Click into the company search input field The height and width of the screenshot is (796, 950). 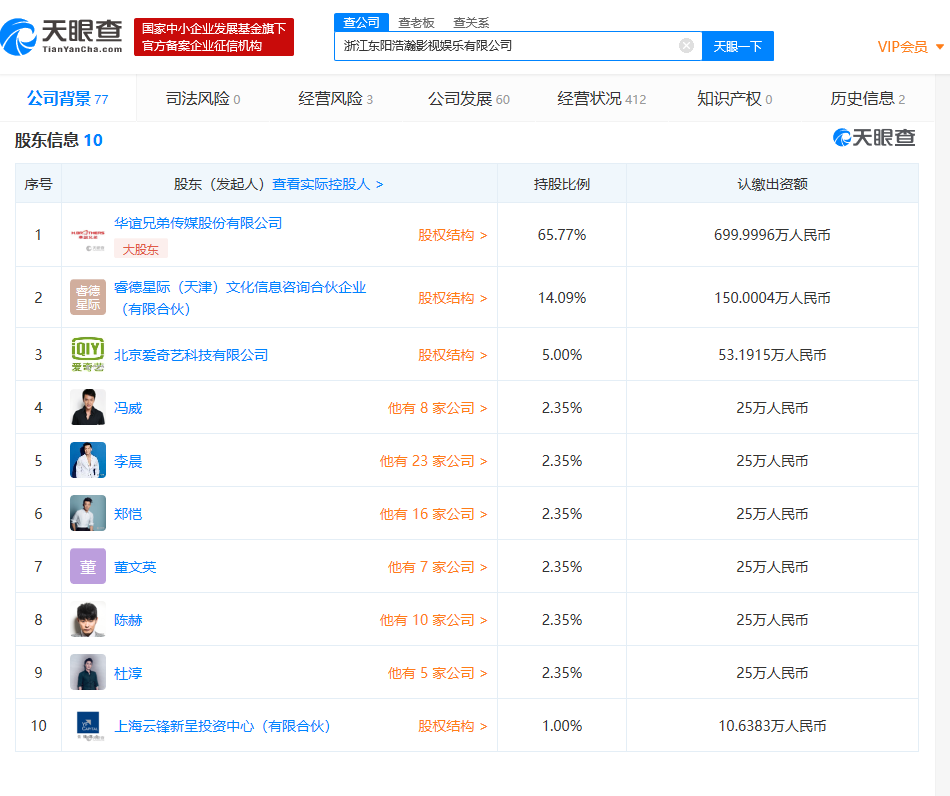[x=505, y=46]
